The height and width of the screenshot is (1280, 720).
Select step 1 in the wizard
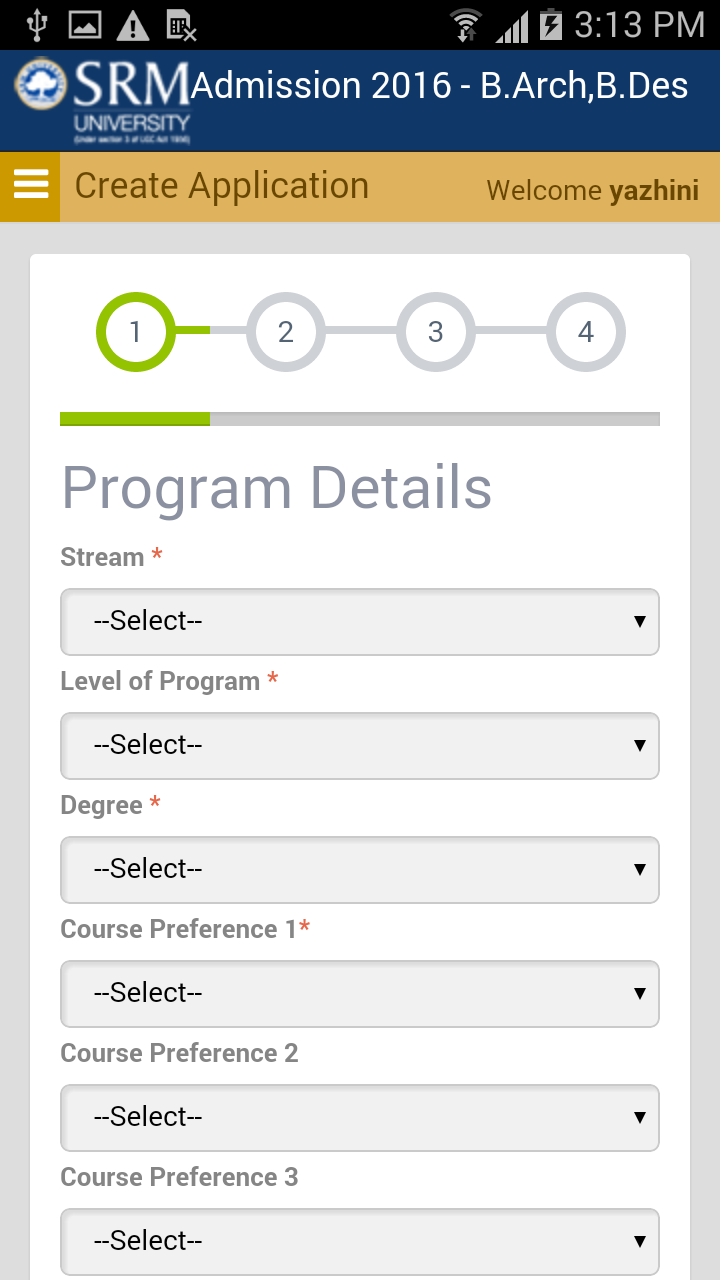(135, 331)
